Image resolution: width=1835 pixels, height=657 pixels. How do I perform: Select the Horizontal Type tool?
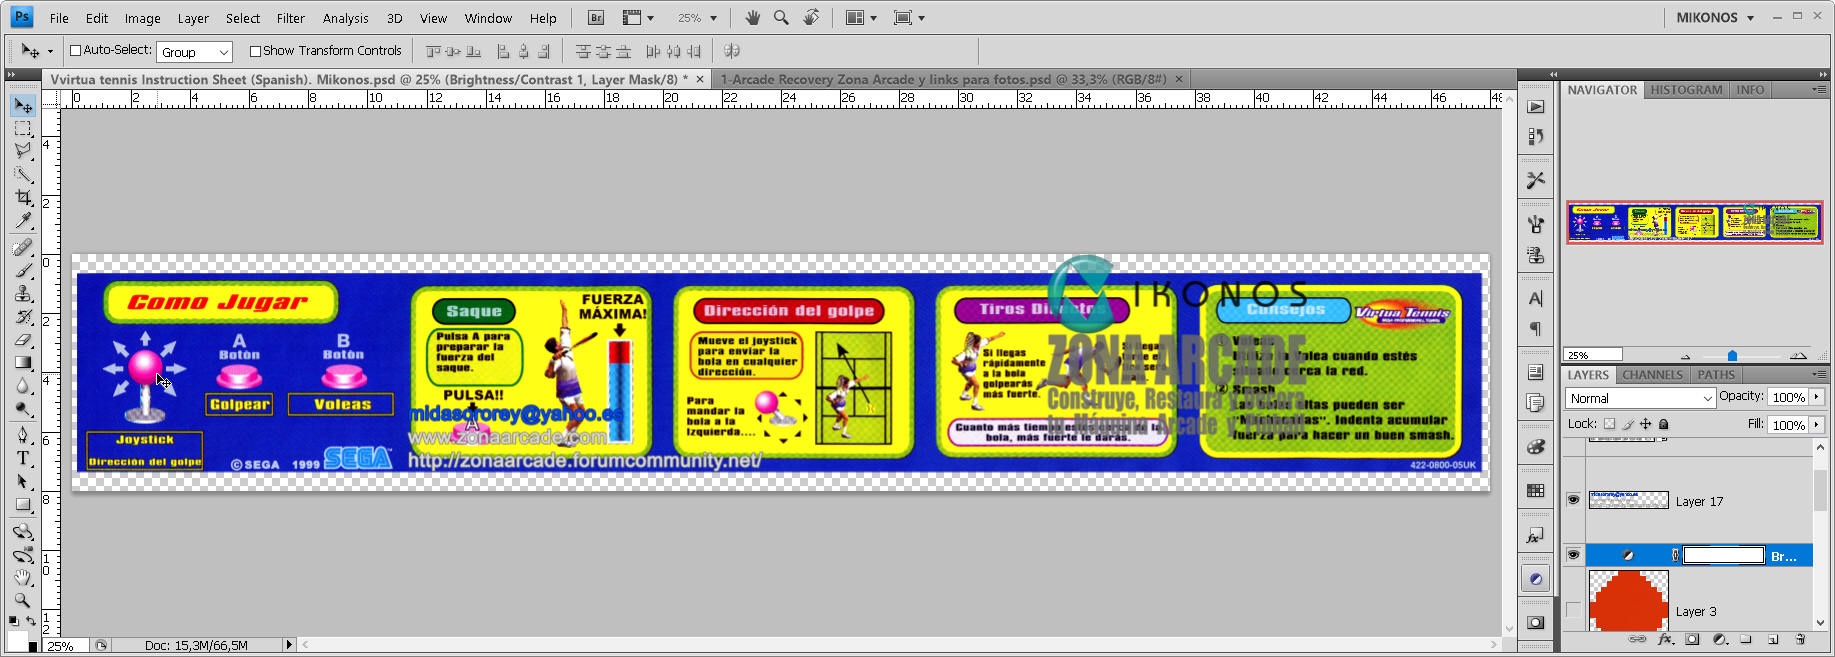23,458
